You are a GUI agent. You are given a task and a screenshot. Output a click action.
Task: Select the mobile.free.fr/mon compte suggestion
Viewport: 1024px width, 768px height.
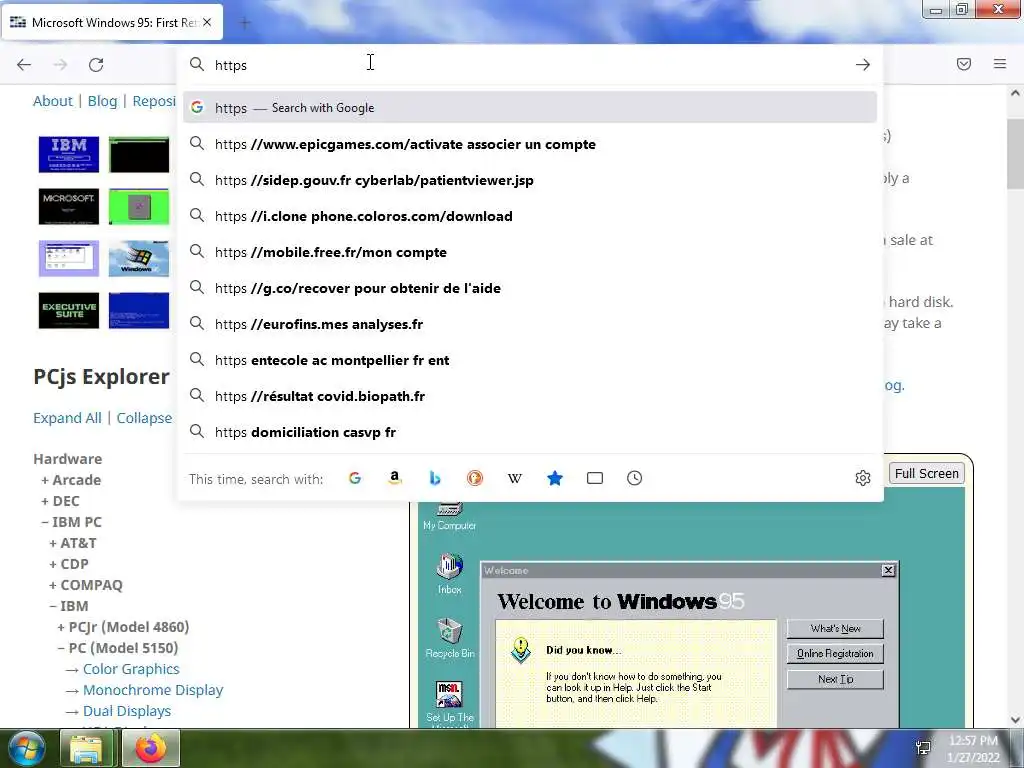pyautogui.click(x=530, y=252)
